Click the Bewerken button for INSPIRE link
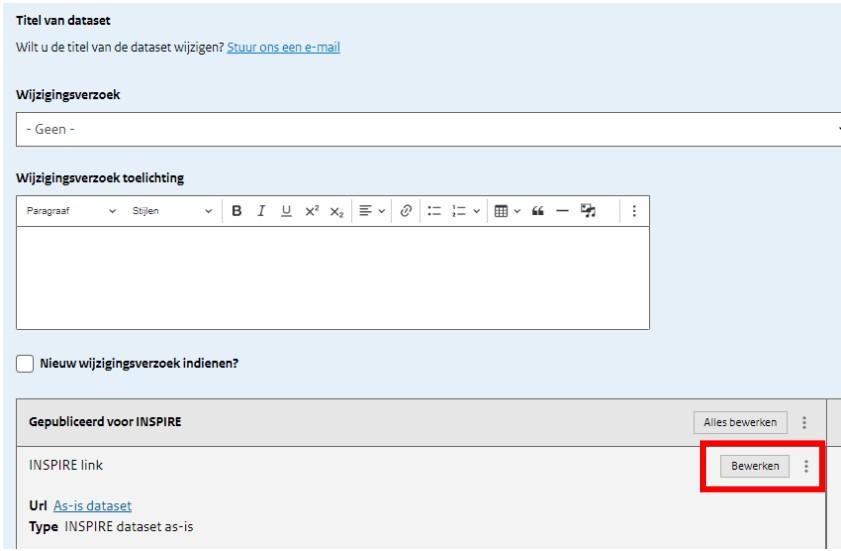This screenshot has height=551, width=841. [755, 466]
